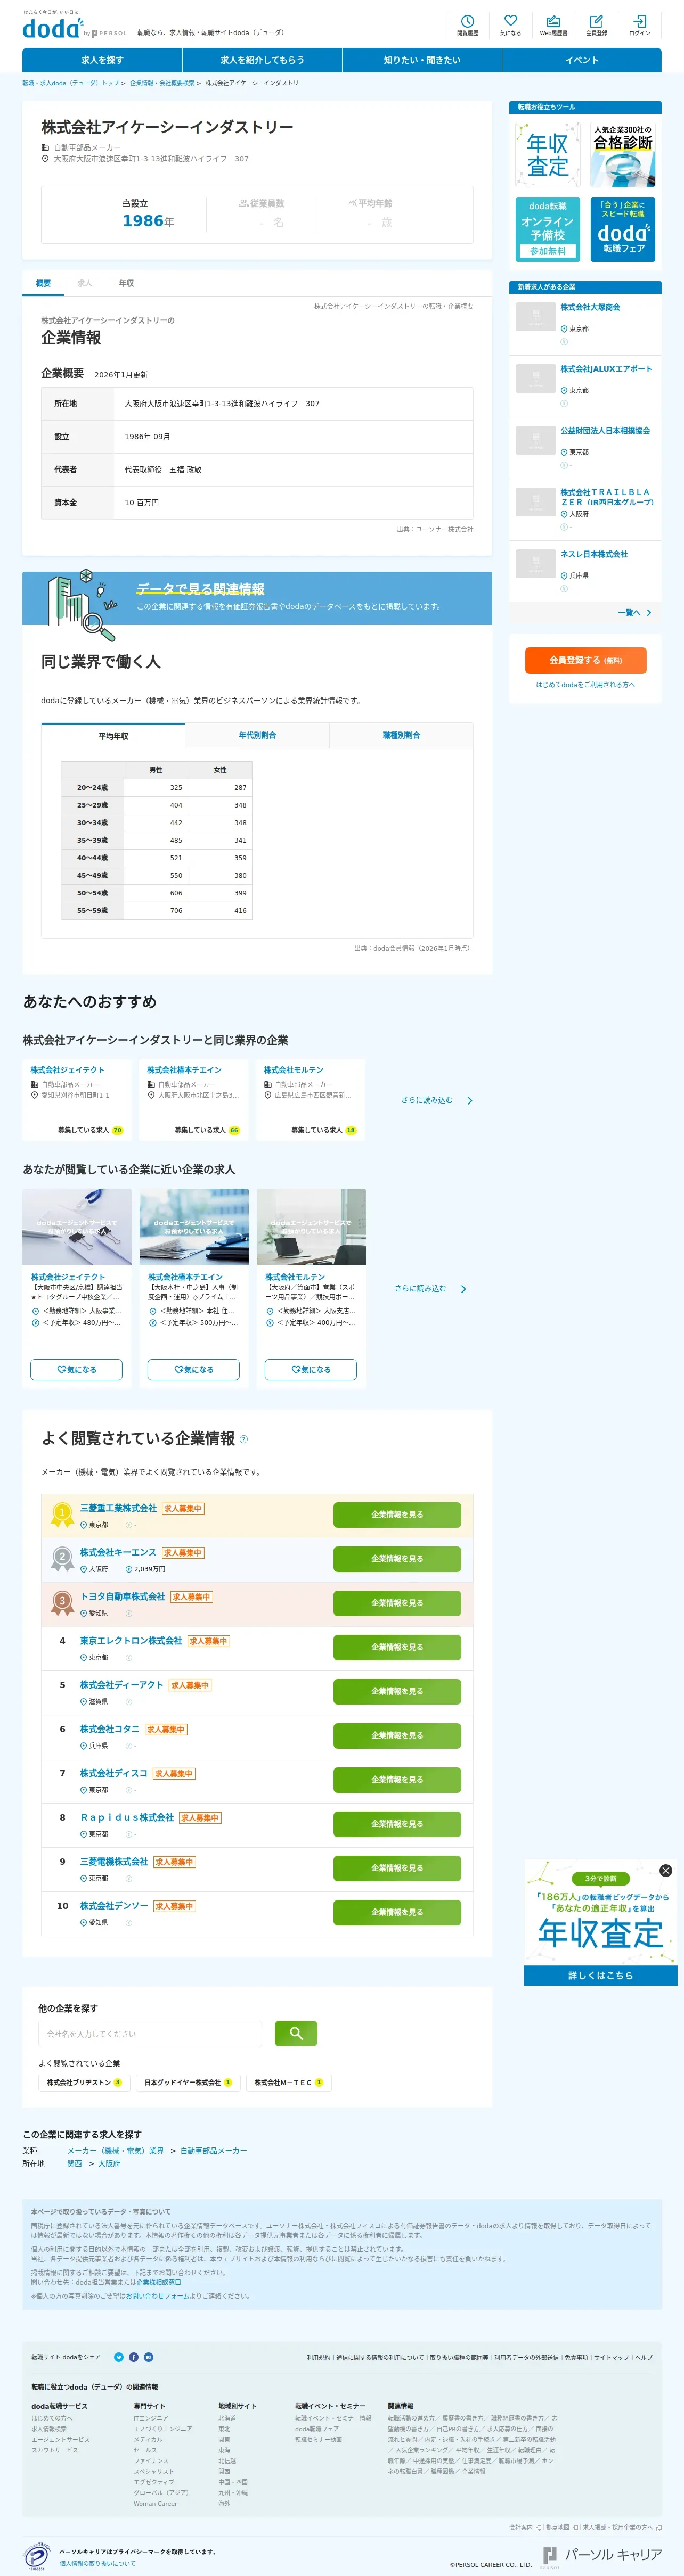Select the 職種別割合 statistics tab
This screenshot has width=684, height=2576.
[x=401, y=736]
